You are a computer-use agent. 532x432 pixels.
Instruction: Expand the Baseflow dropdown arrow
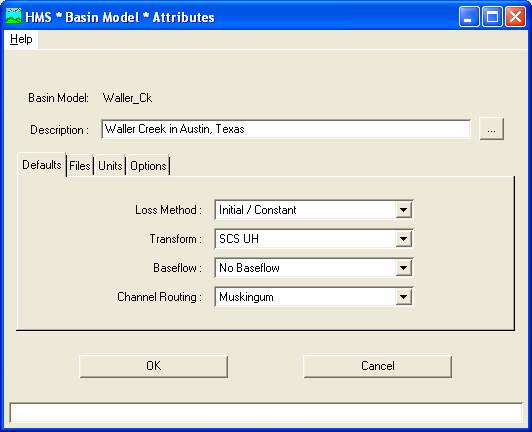[403, 268]
